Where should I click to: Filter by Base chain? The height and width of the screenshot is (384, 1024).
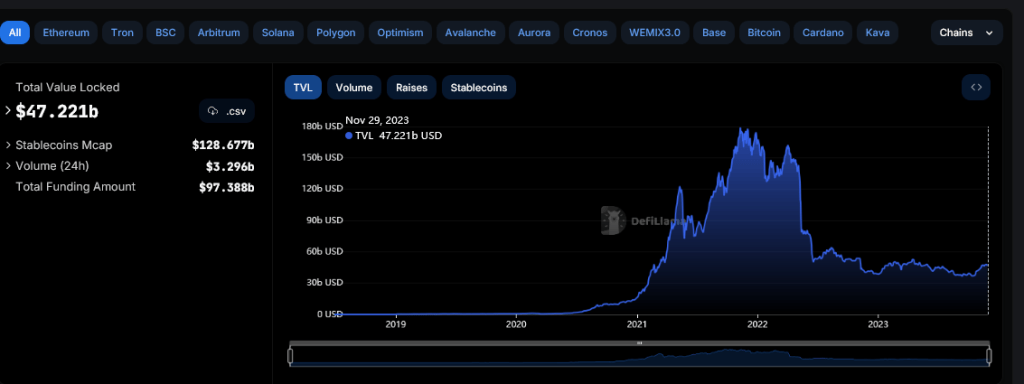click(x=714, y=33)
